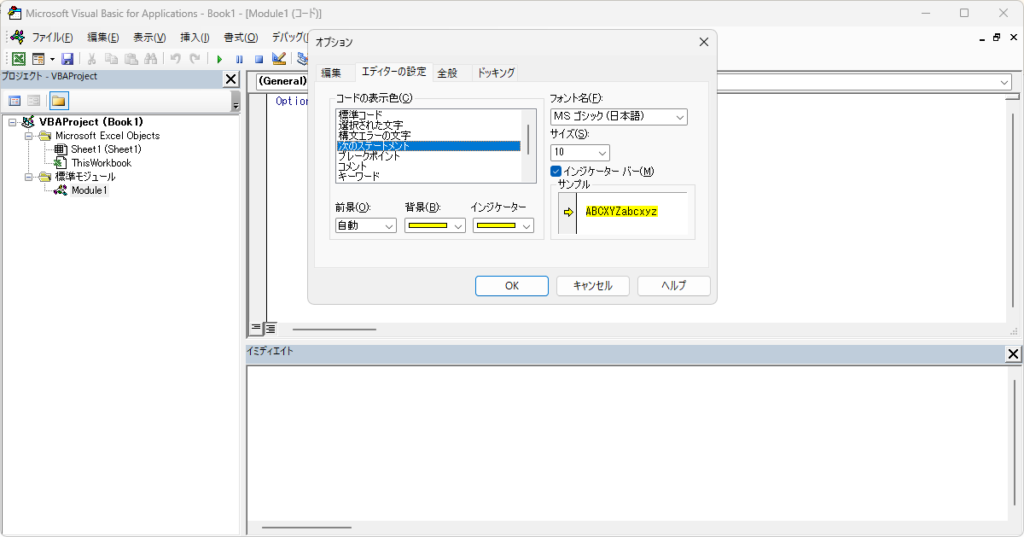Open the (General) object dropdown in code window
This screenshot has height=537, width=1024.
[x=282, y=81]
